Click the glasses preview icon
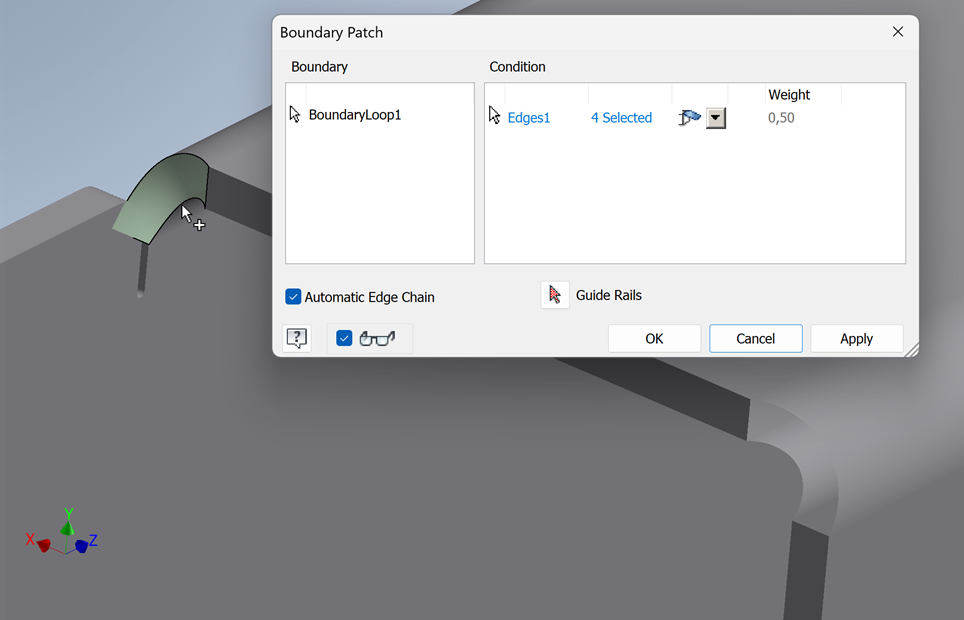 point(379,338)
